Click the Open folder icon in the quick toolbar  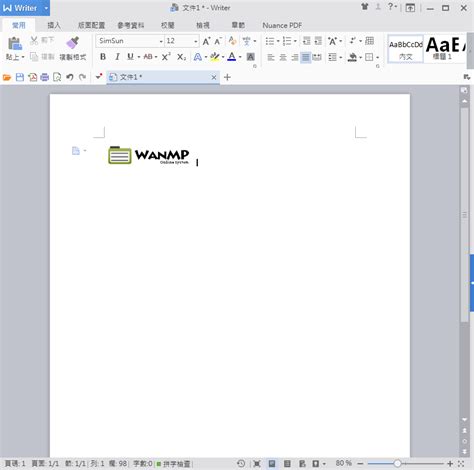pos(7,77)
